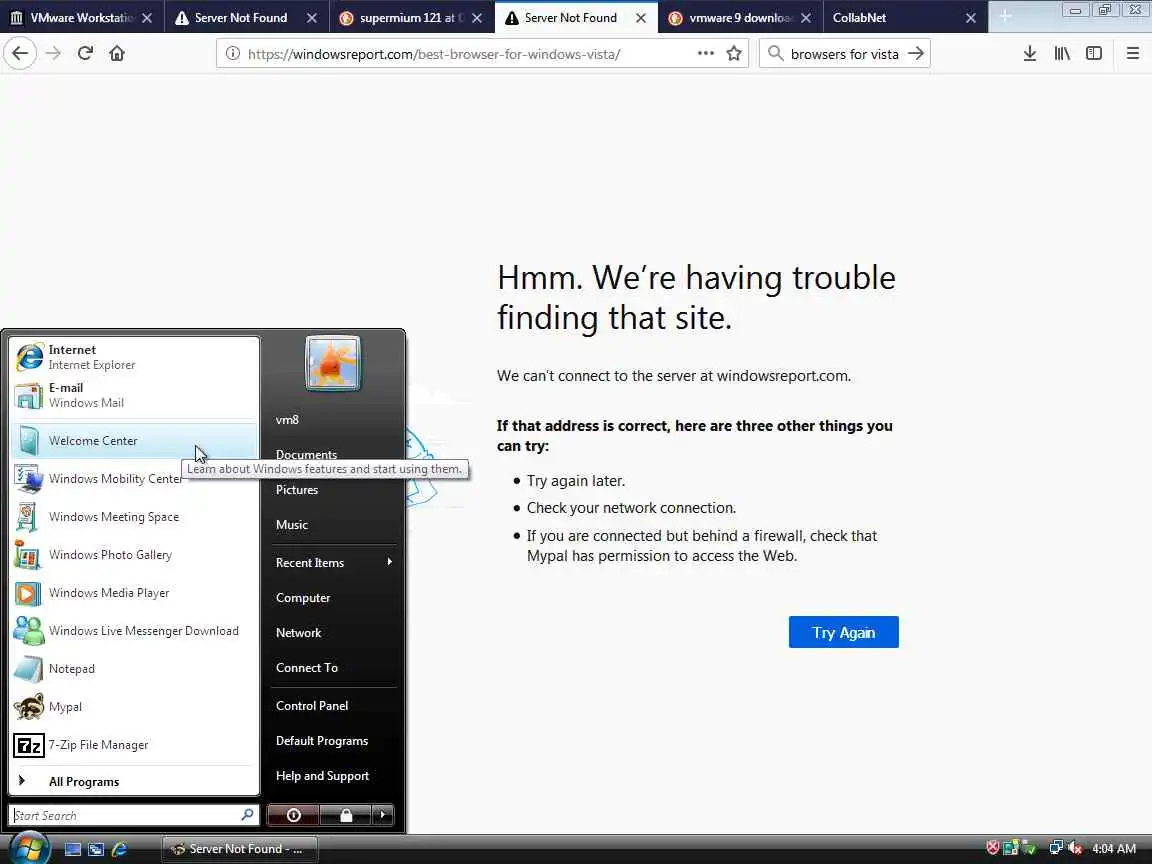
Task: Launch Mypal browser from Start menu
Action: (134, 707)
